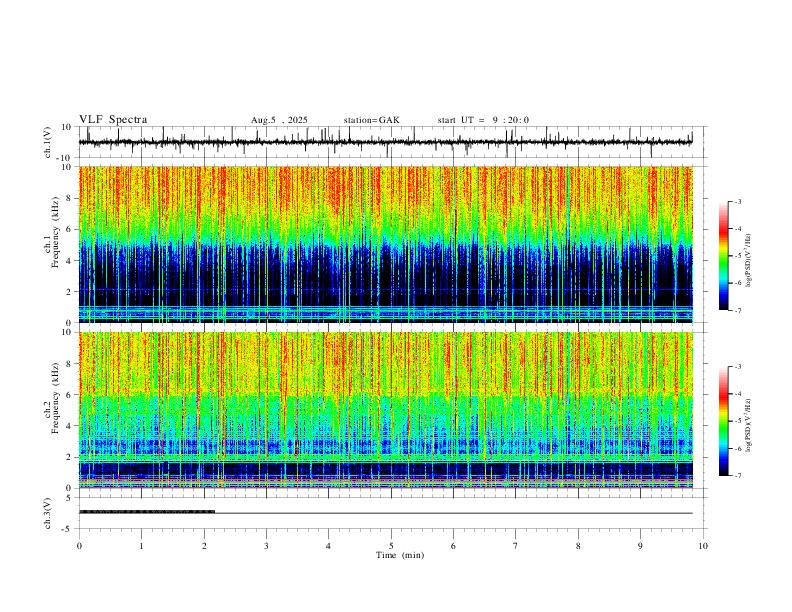Select the "ch.2 Frequency (kHz)" axis label

pyautogui.click(x=52, y=398)
